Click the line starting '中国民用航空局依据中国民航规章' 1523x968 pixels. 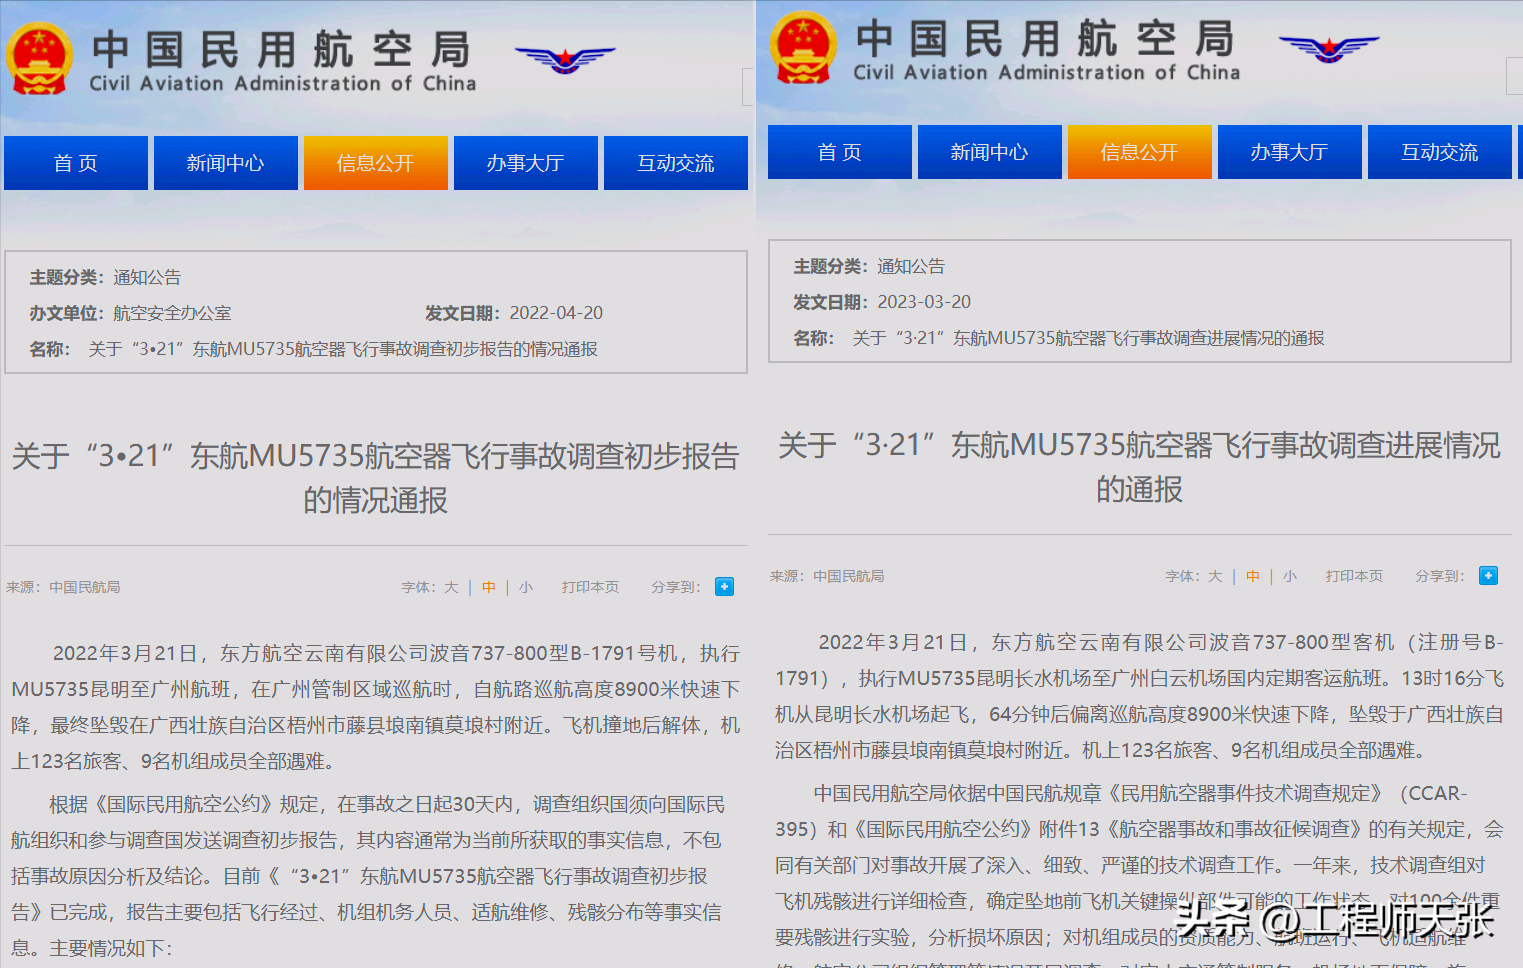[1140, 794]
